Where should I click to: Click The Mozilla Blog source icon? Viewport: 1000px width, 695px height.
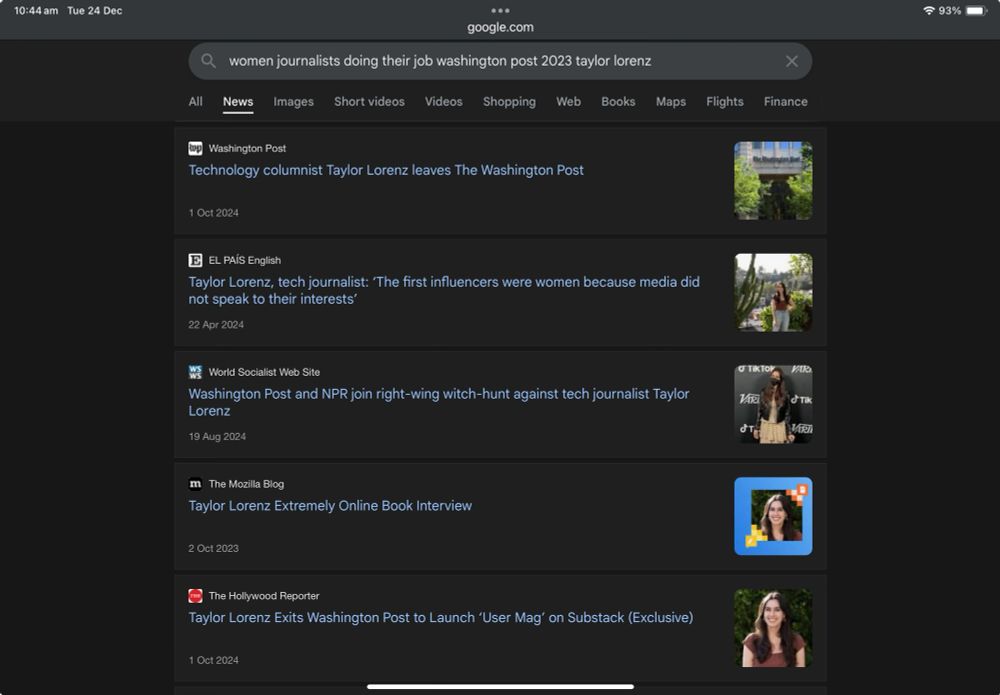pyautogui.click(x=195, y=483)
